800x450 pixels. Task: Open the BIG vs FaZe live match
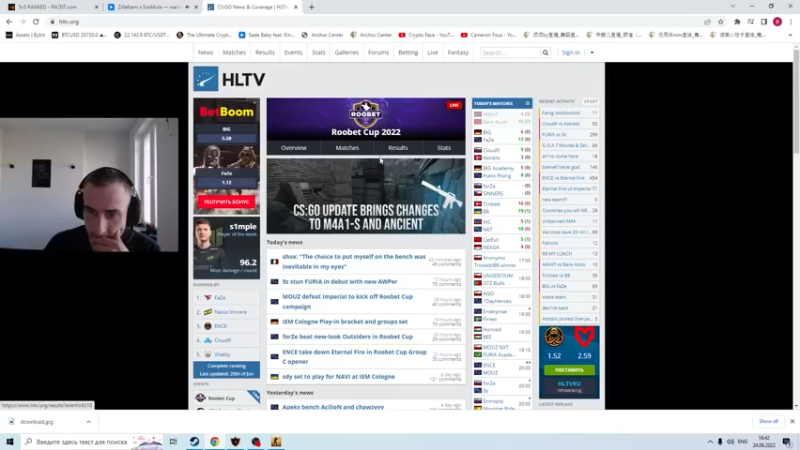[x=502, y=136]
